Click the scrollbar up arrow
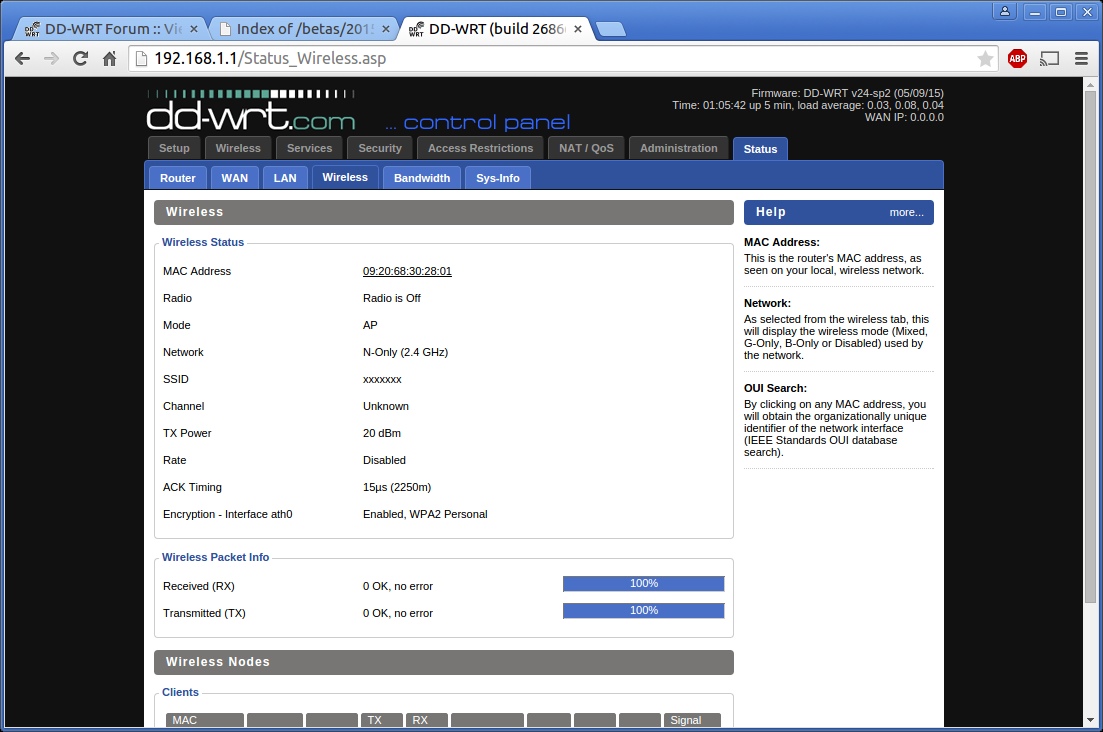The height and width of the screenshot is (732, 1103). [1090, 84]
